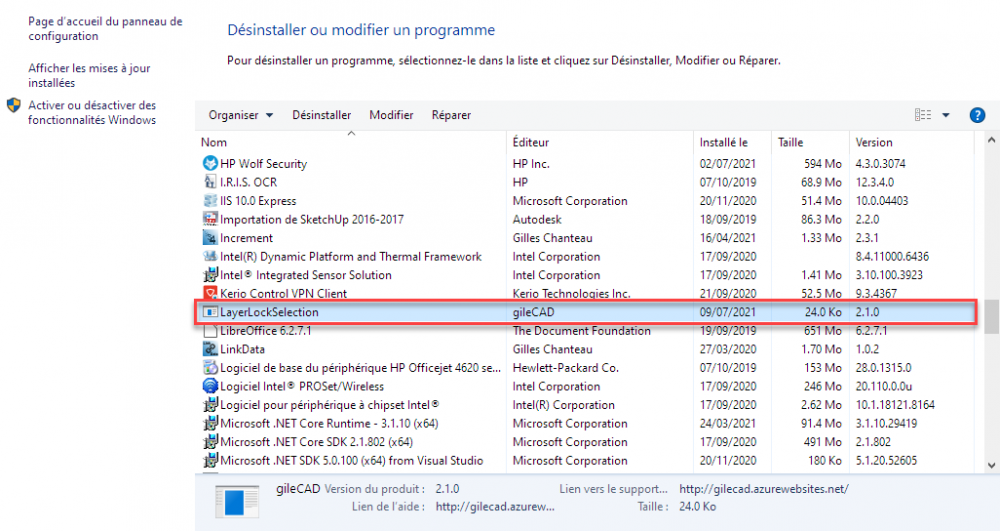The height and width of the screenshot is (531, 1000).
Task: Click the Microsoft .NET Core Runtime 3.1.10 icon
Action: [x=210, y=423]
